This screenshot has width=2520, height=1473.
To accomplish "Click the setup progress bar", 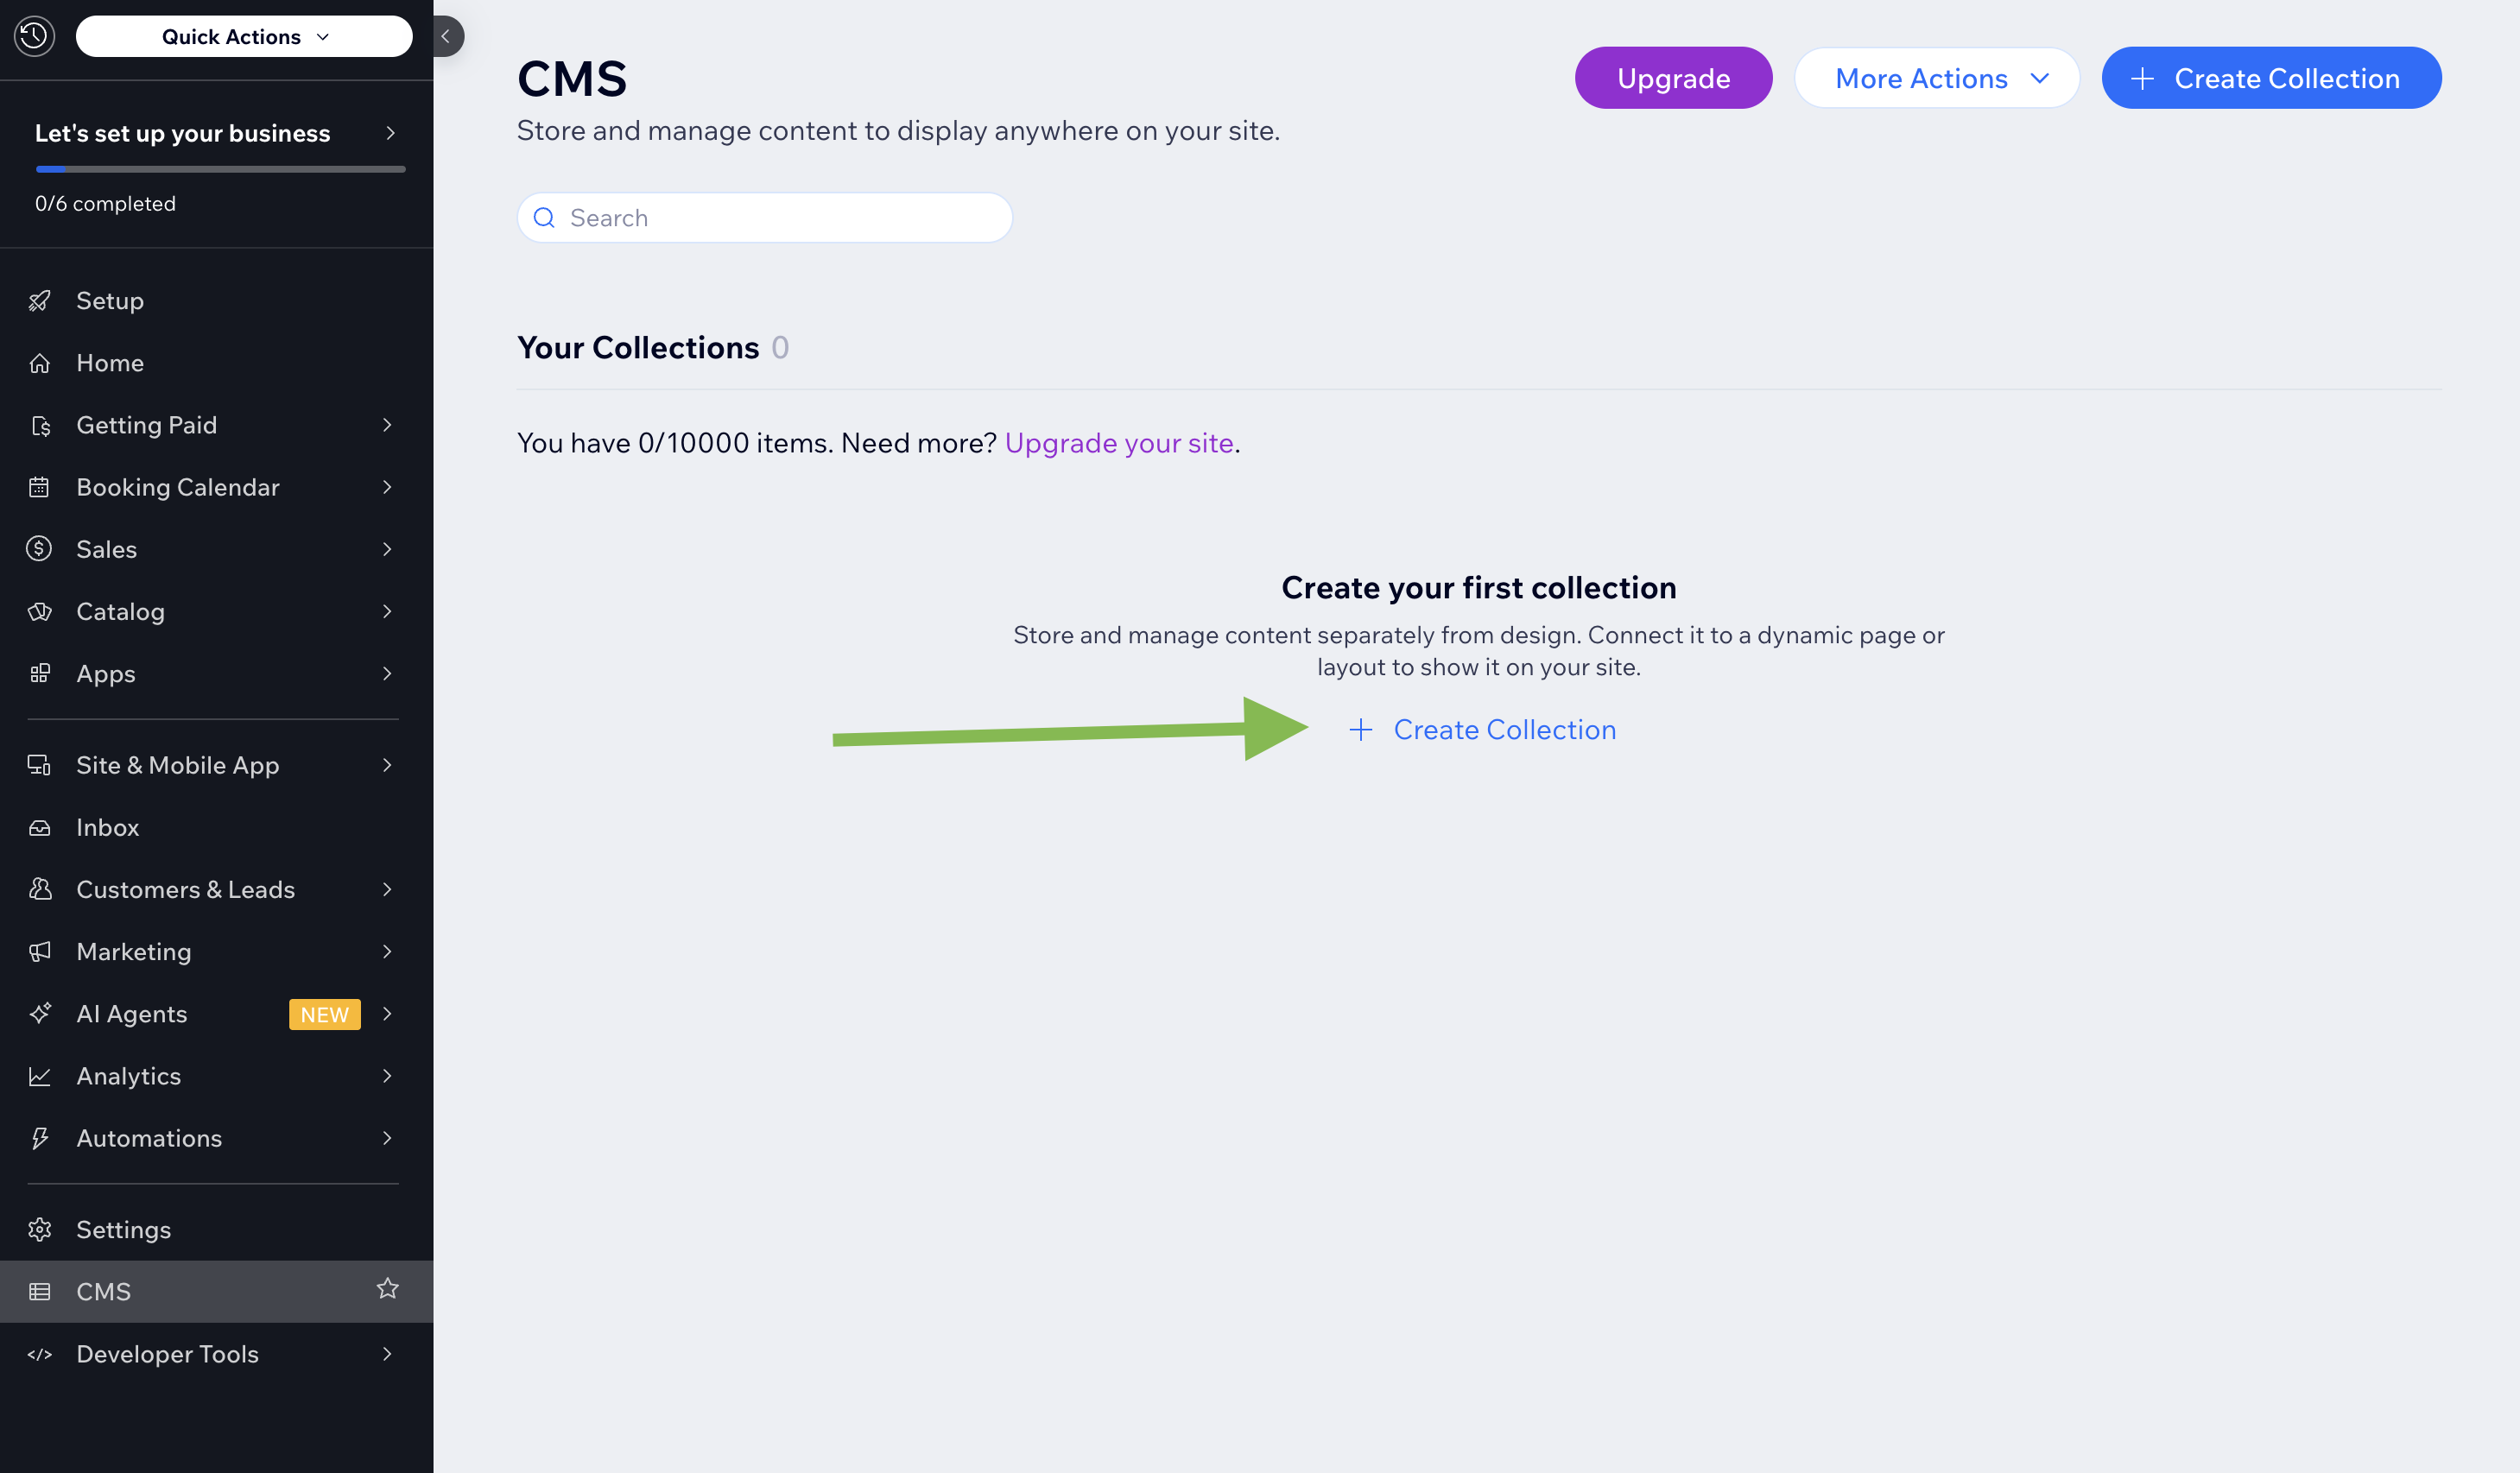I will [x=220, y=169].
